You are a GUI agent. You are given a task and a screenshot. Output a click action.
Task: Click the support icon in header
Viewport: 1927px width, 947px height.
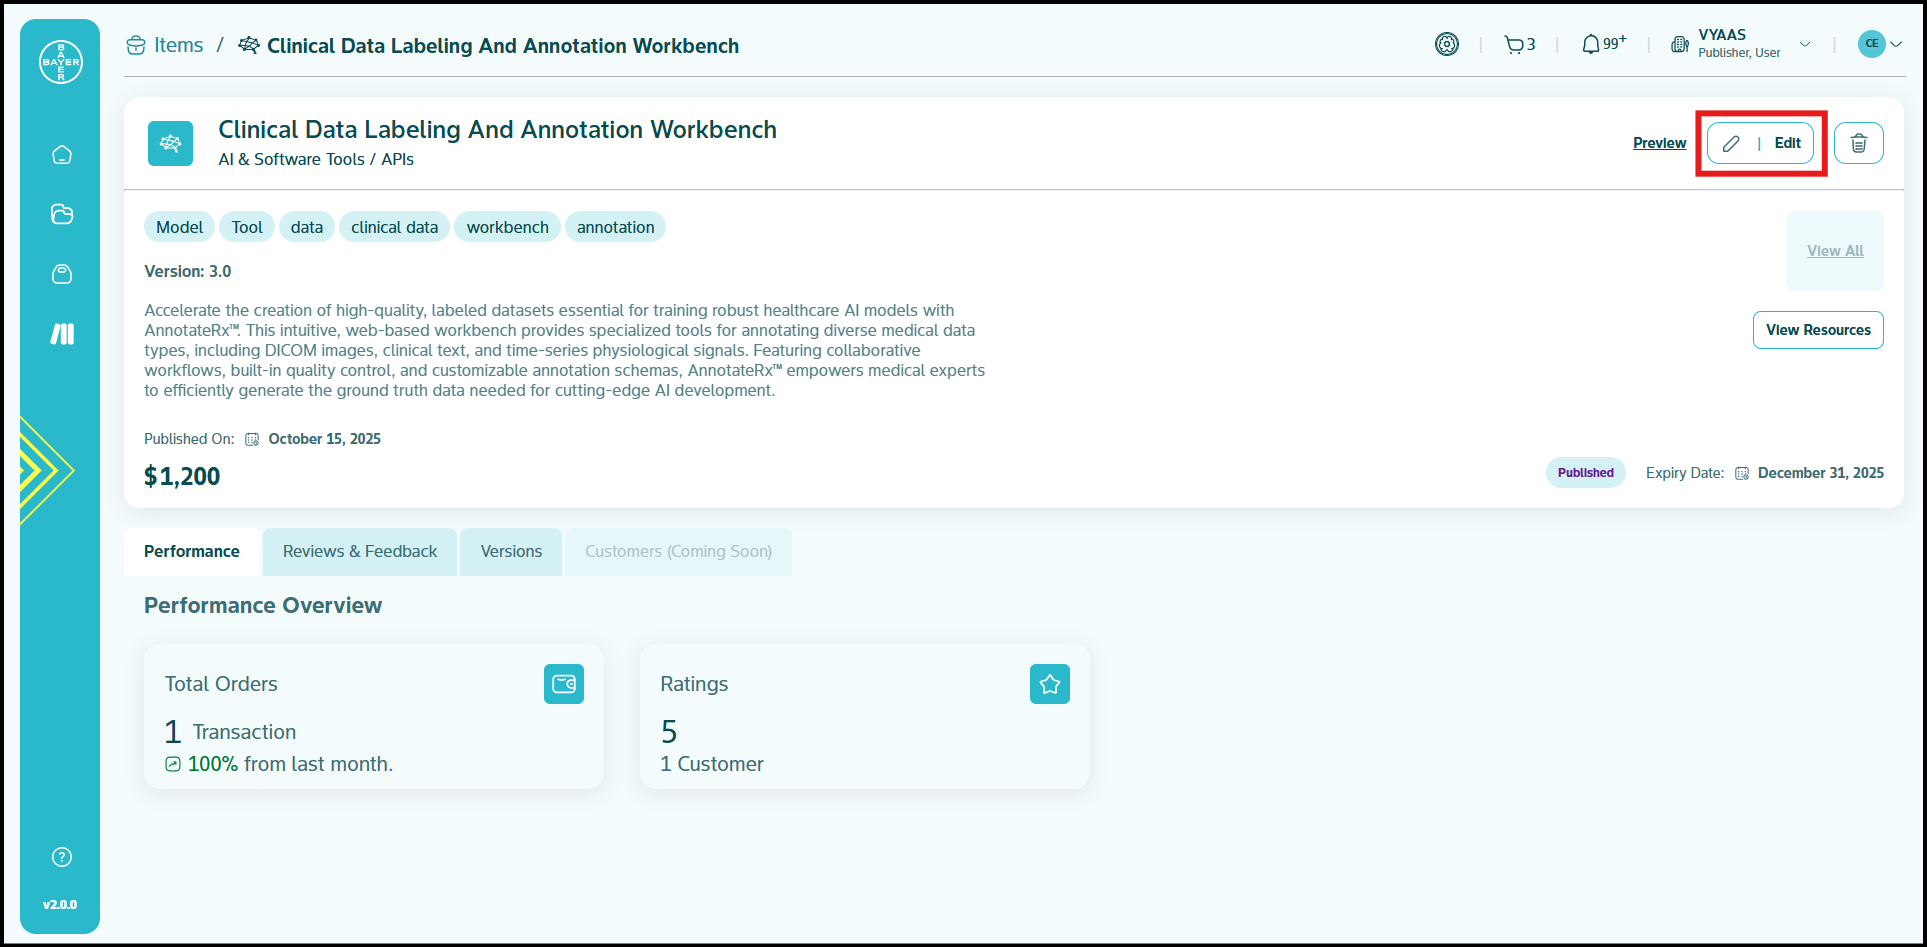pyautogui.click(x=1446, y=45)
